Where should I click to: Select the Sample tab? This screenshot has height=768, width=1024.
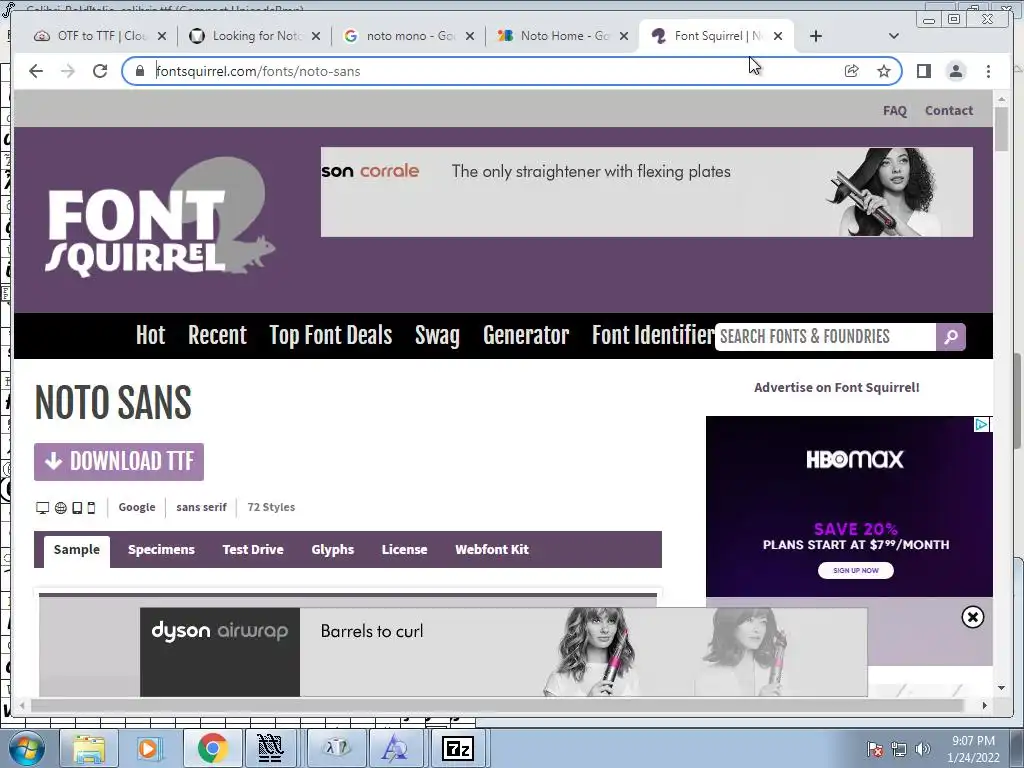pos(76,551)
